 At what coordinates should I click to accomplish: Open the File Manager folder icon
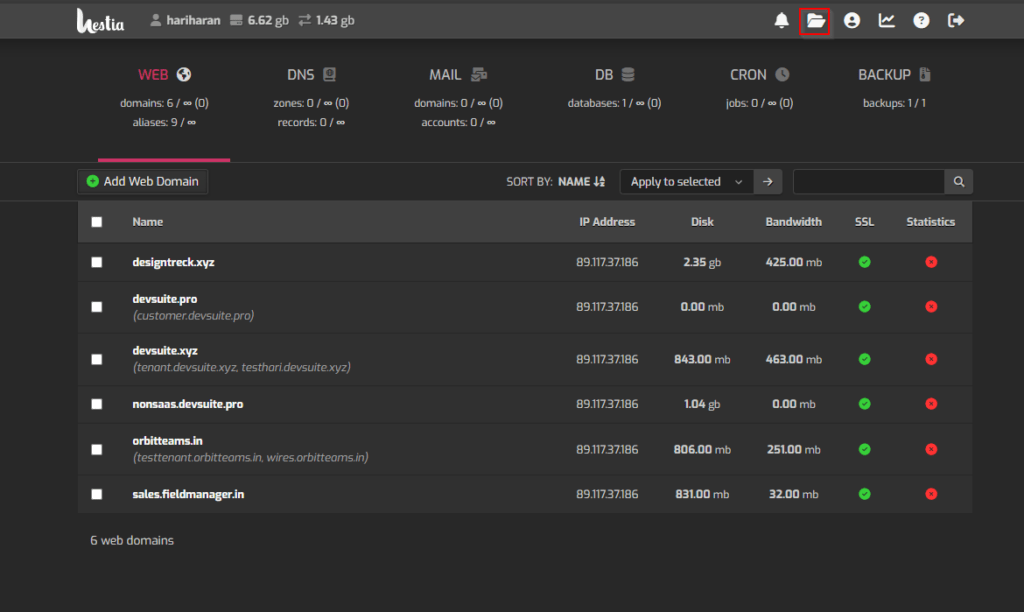click(815, 21)
